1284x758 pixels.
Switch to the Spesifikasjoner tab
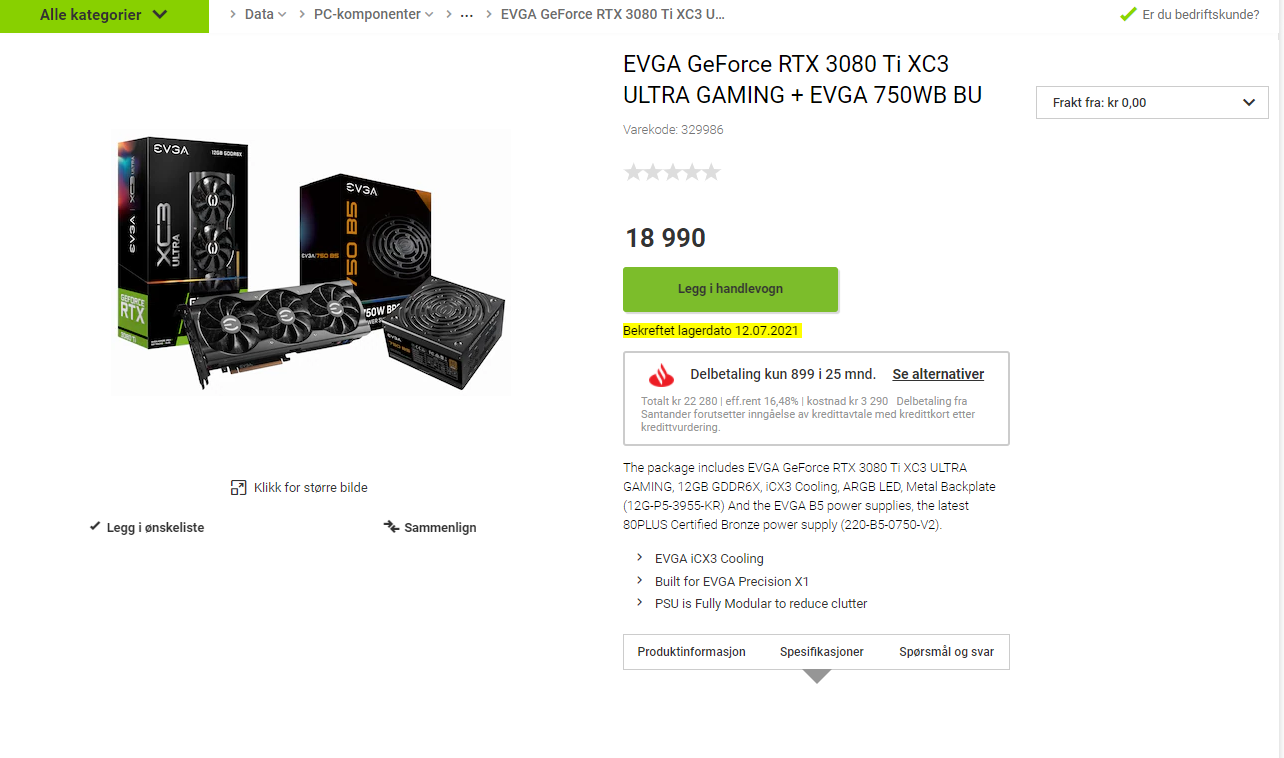(822, 652)
